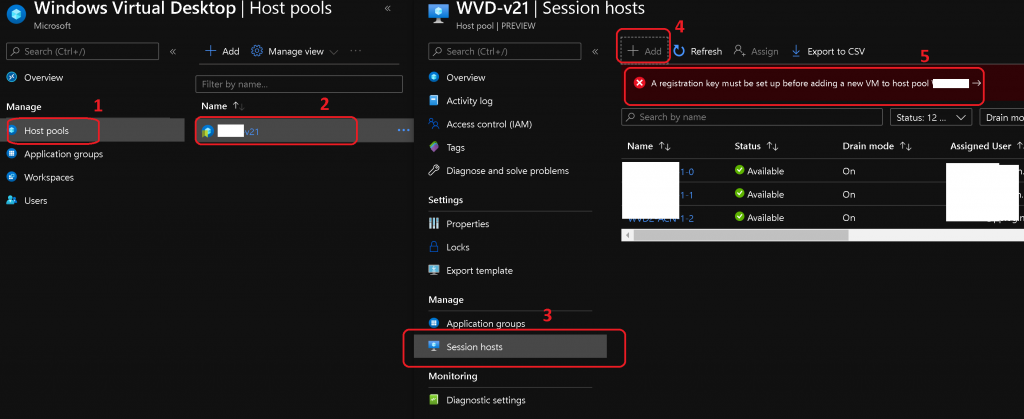Sort session hosts by Drain mode

point(878,146)
